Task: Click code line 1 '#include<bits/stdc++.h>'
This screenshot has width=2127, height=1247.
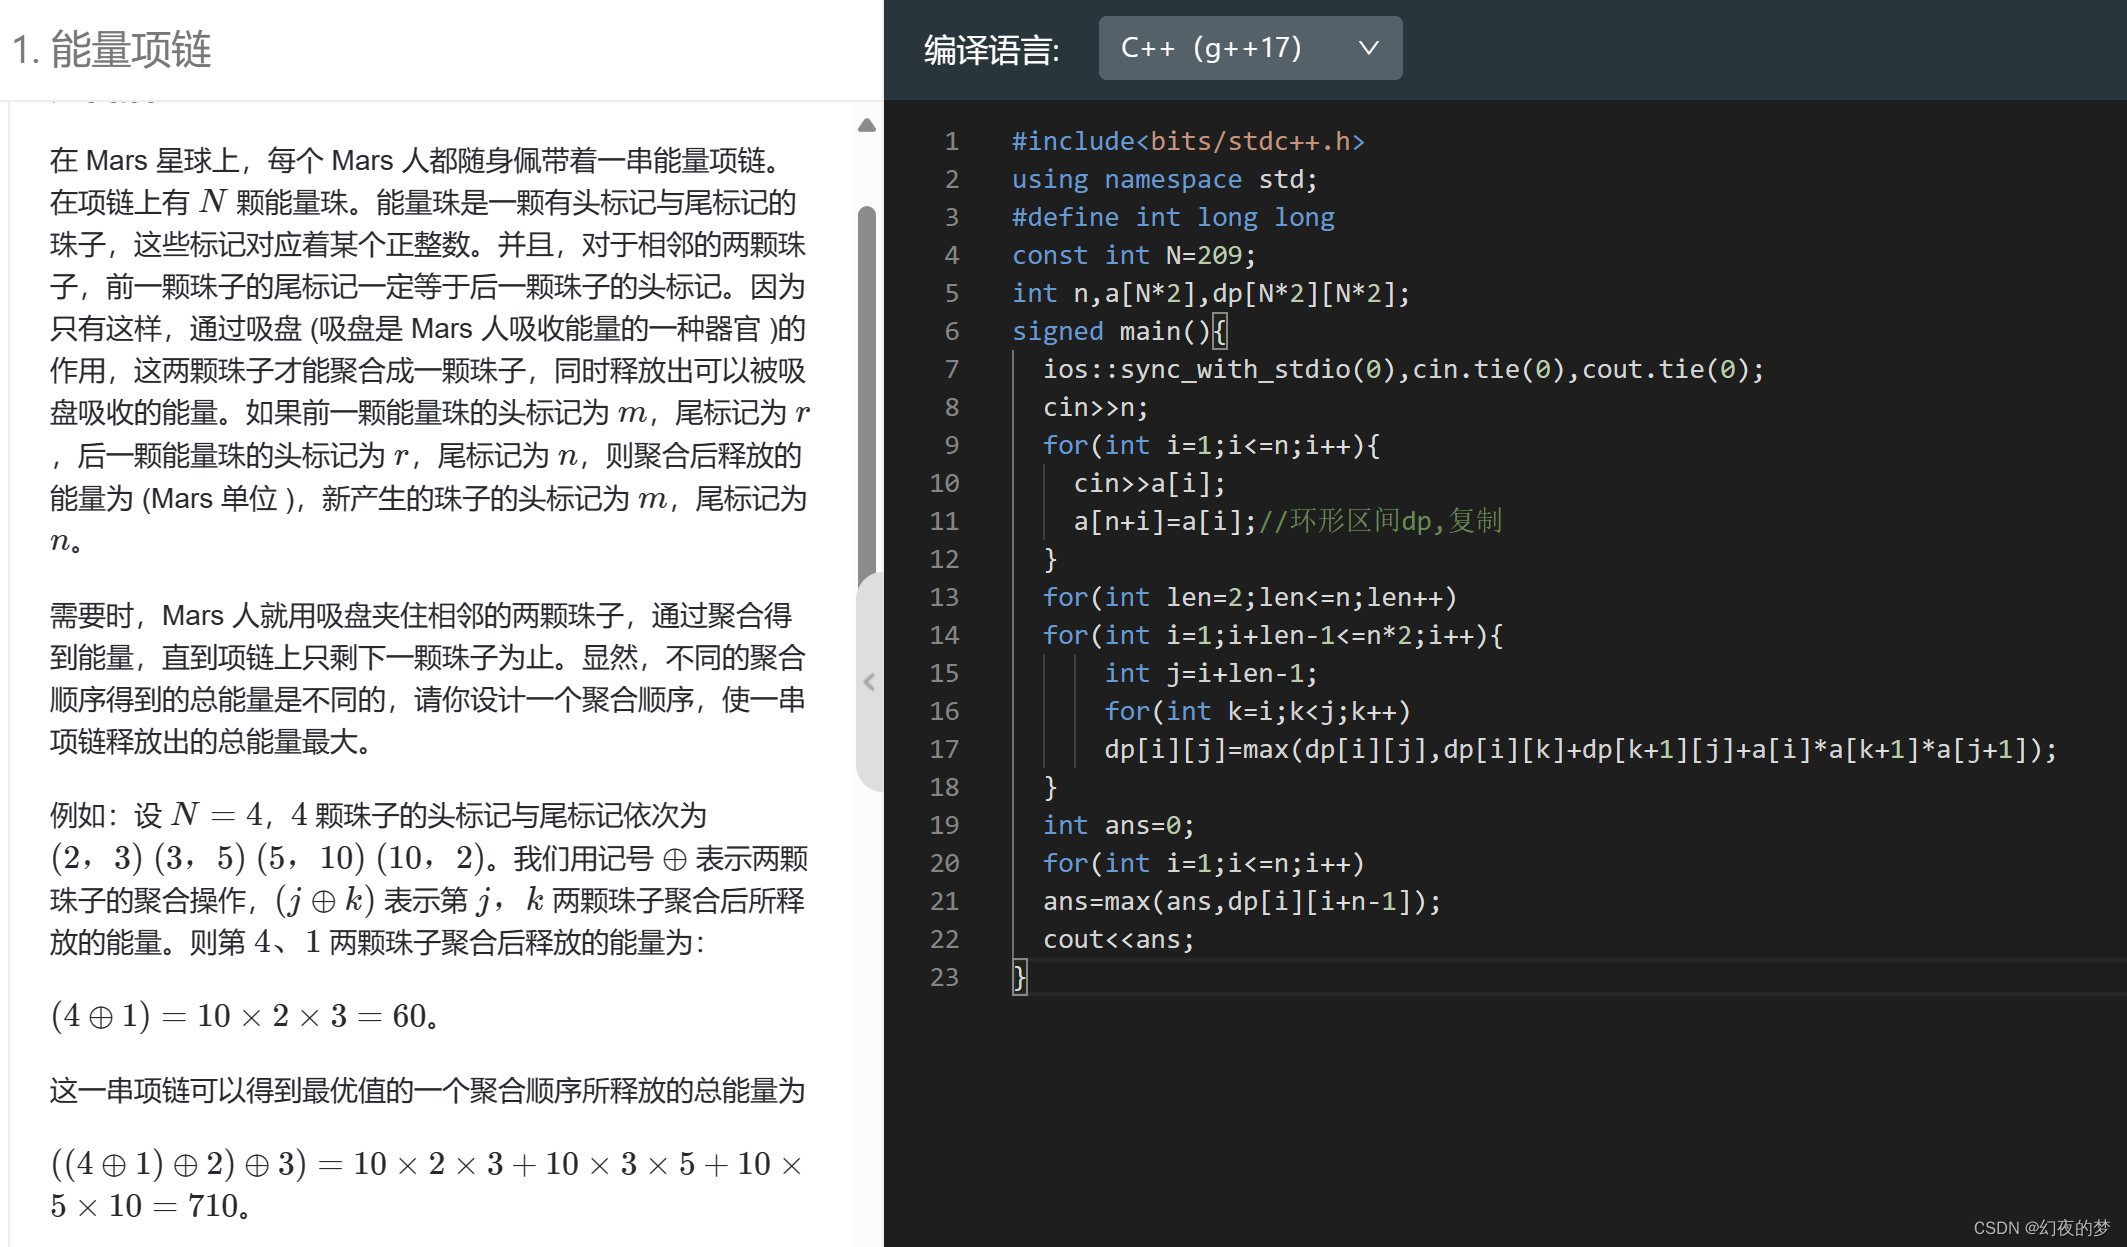Action: click(1188, 141)
